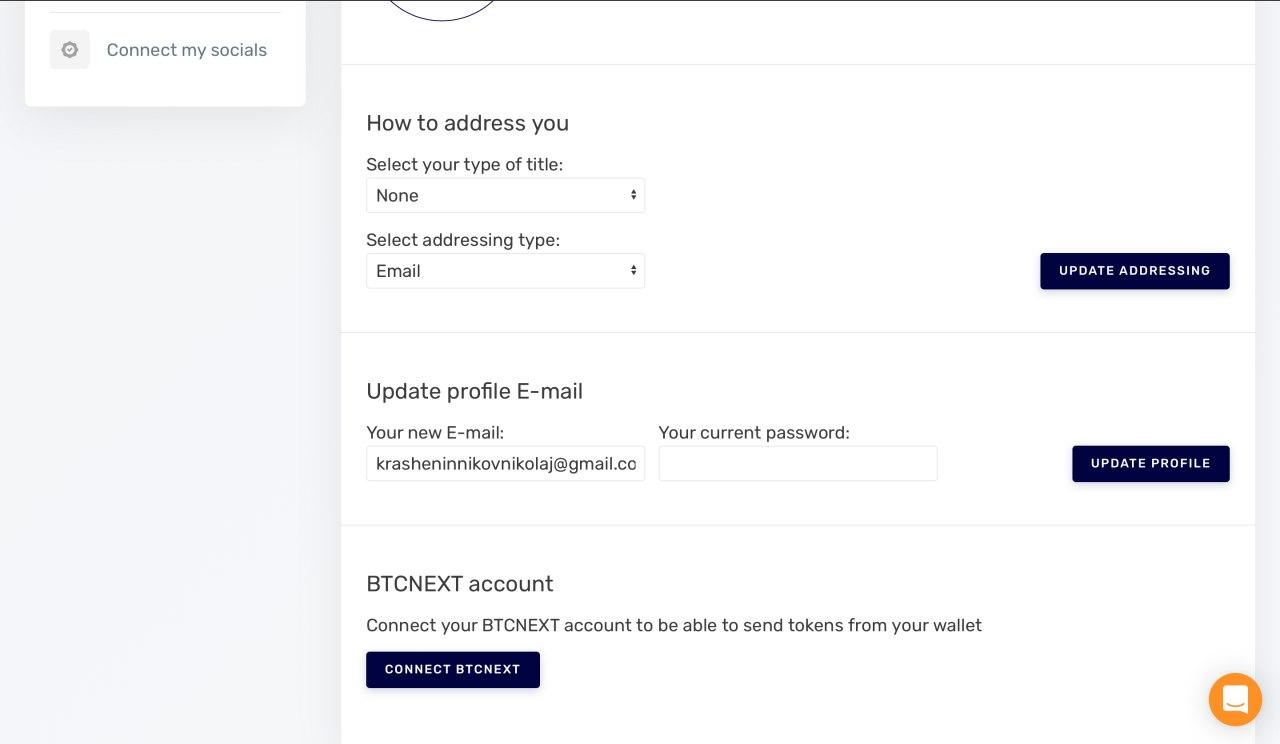
Task: Click the 'Your current password' label
Action: pos(754,433)
